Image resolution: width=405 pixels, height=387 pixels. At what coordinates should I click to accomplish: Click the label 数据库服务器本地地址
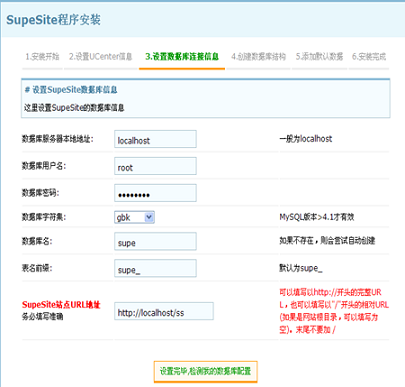[x=58, y=139]
